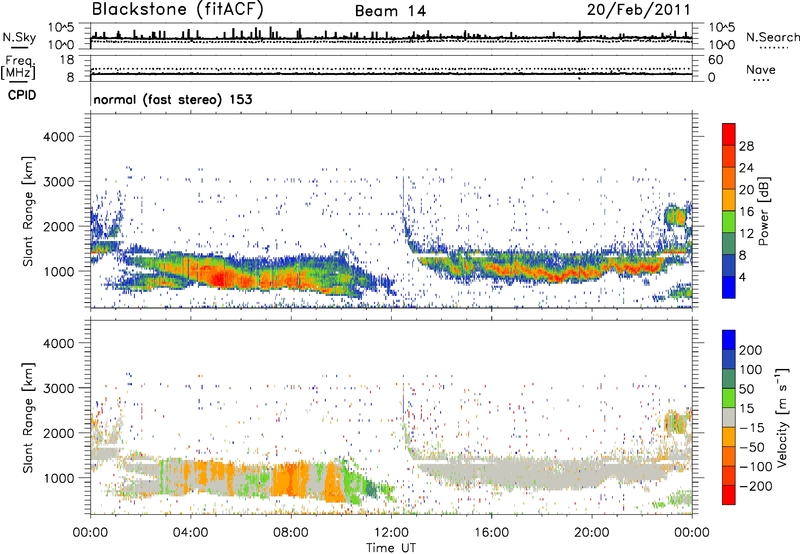This screenshot has width=800, height=554.
Task: Click the 'CPID' row label
Action: pos(22,95)
